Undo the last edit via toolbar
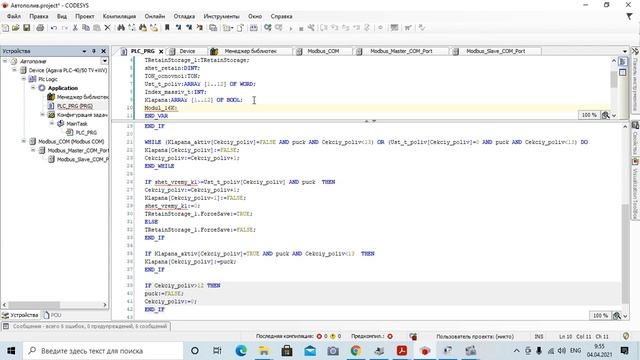 [x=53, y=28]
